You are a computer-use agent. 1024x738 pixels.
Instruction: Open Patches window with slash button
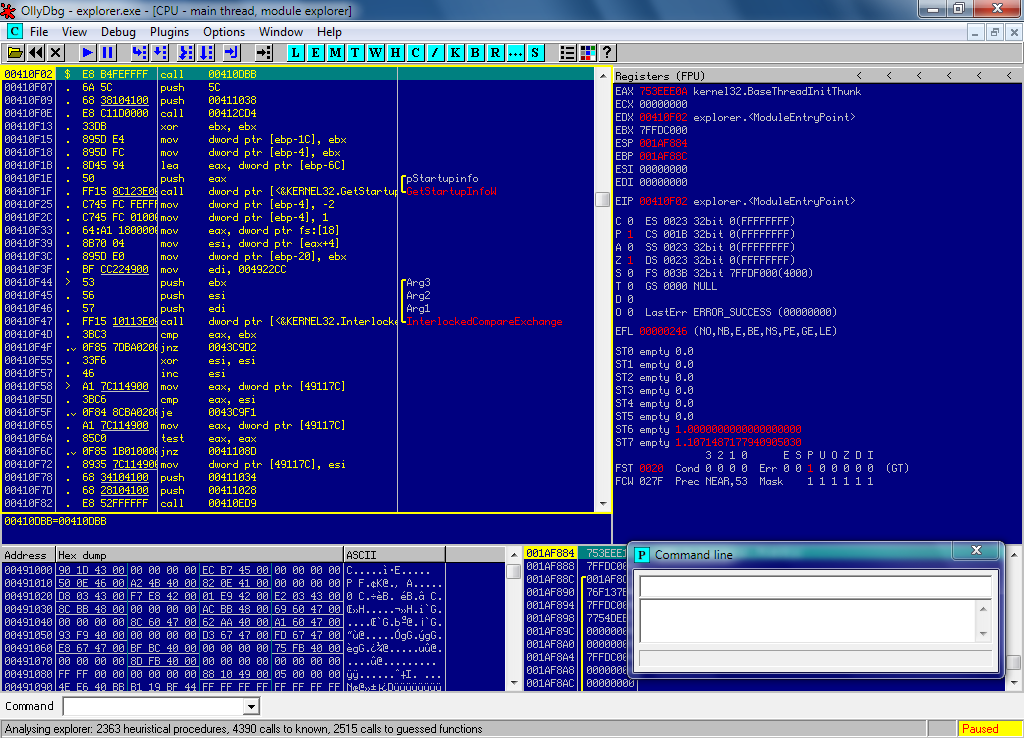(435, 53)
